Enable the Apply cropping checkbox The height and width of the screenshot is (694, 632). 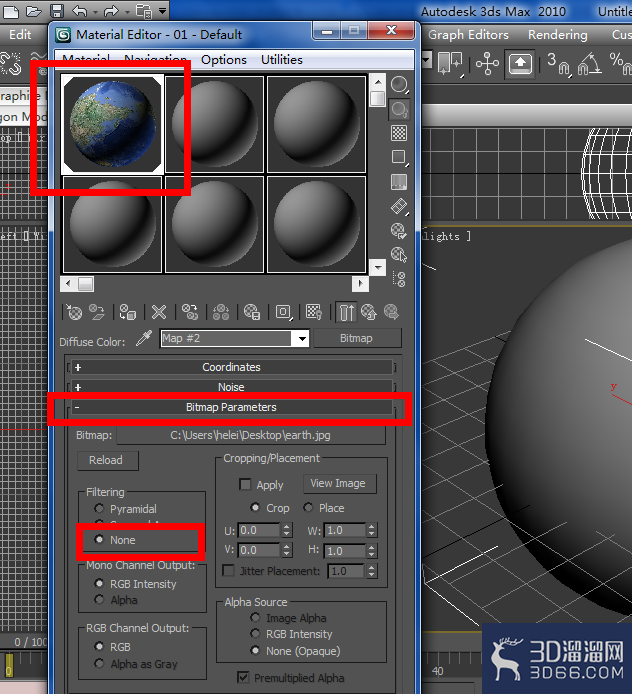245,484
